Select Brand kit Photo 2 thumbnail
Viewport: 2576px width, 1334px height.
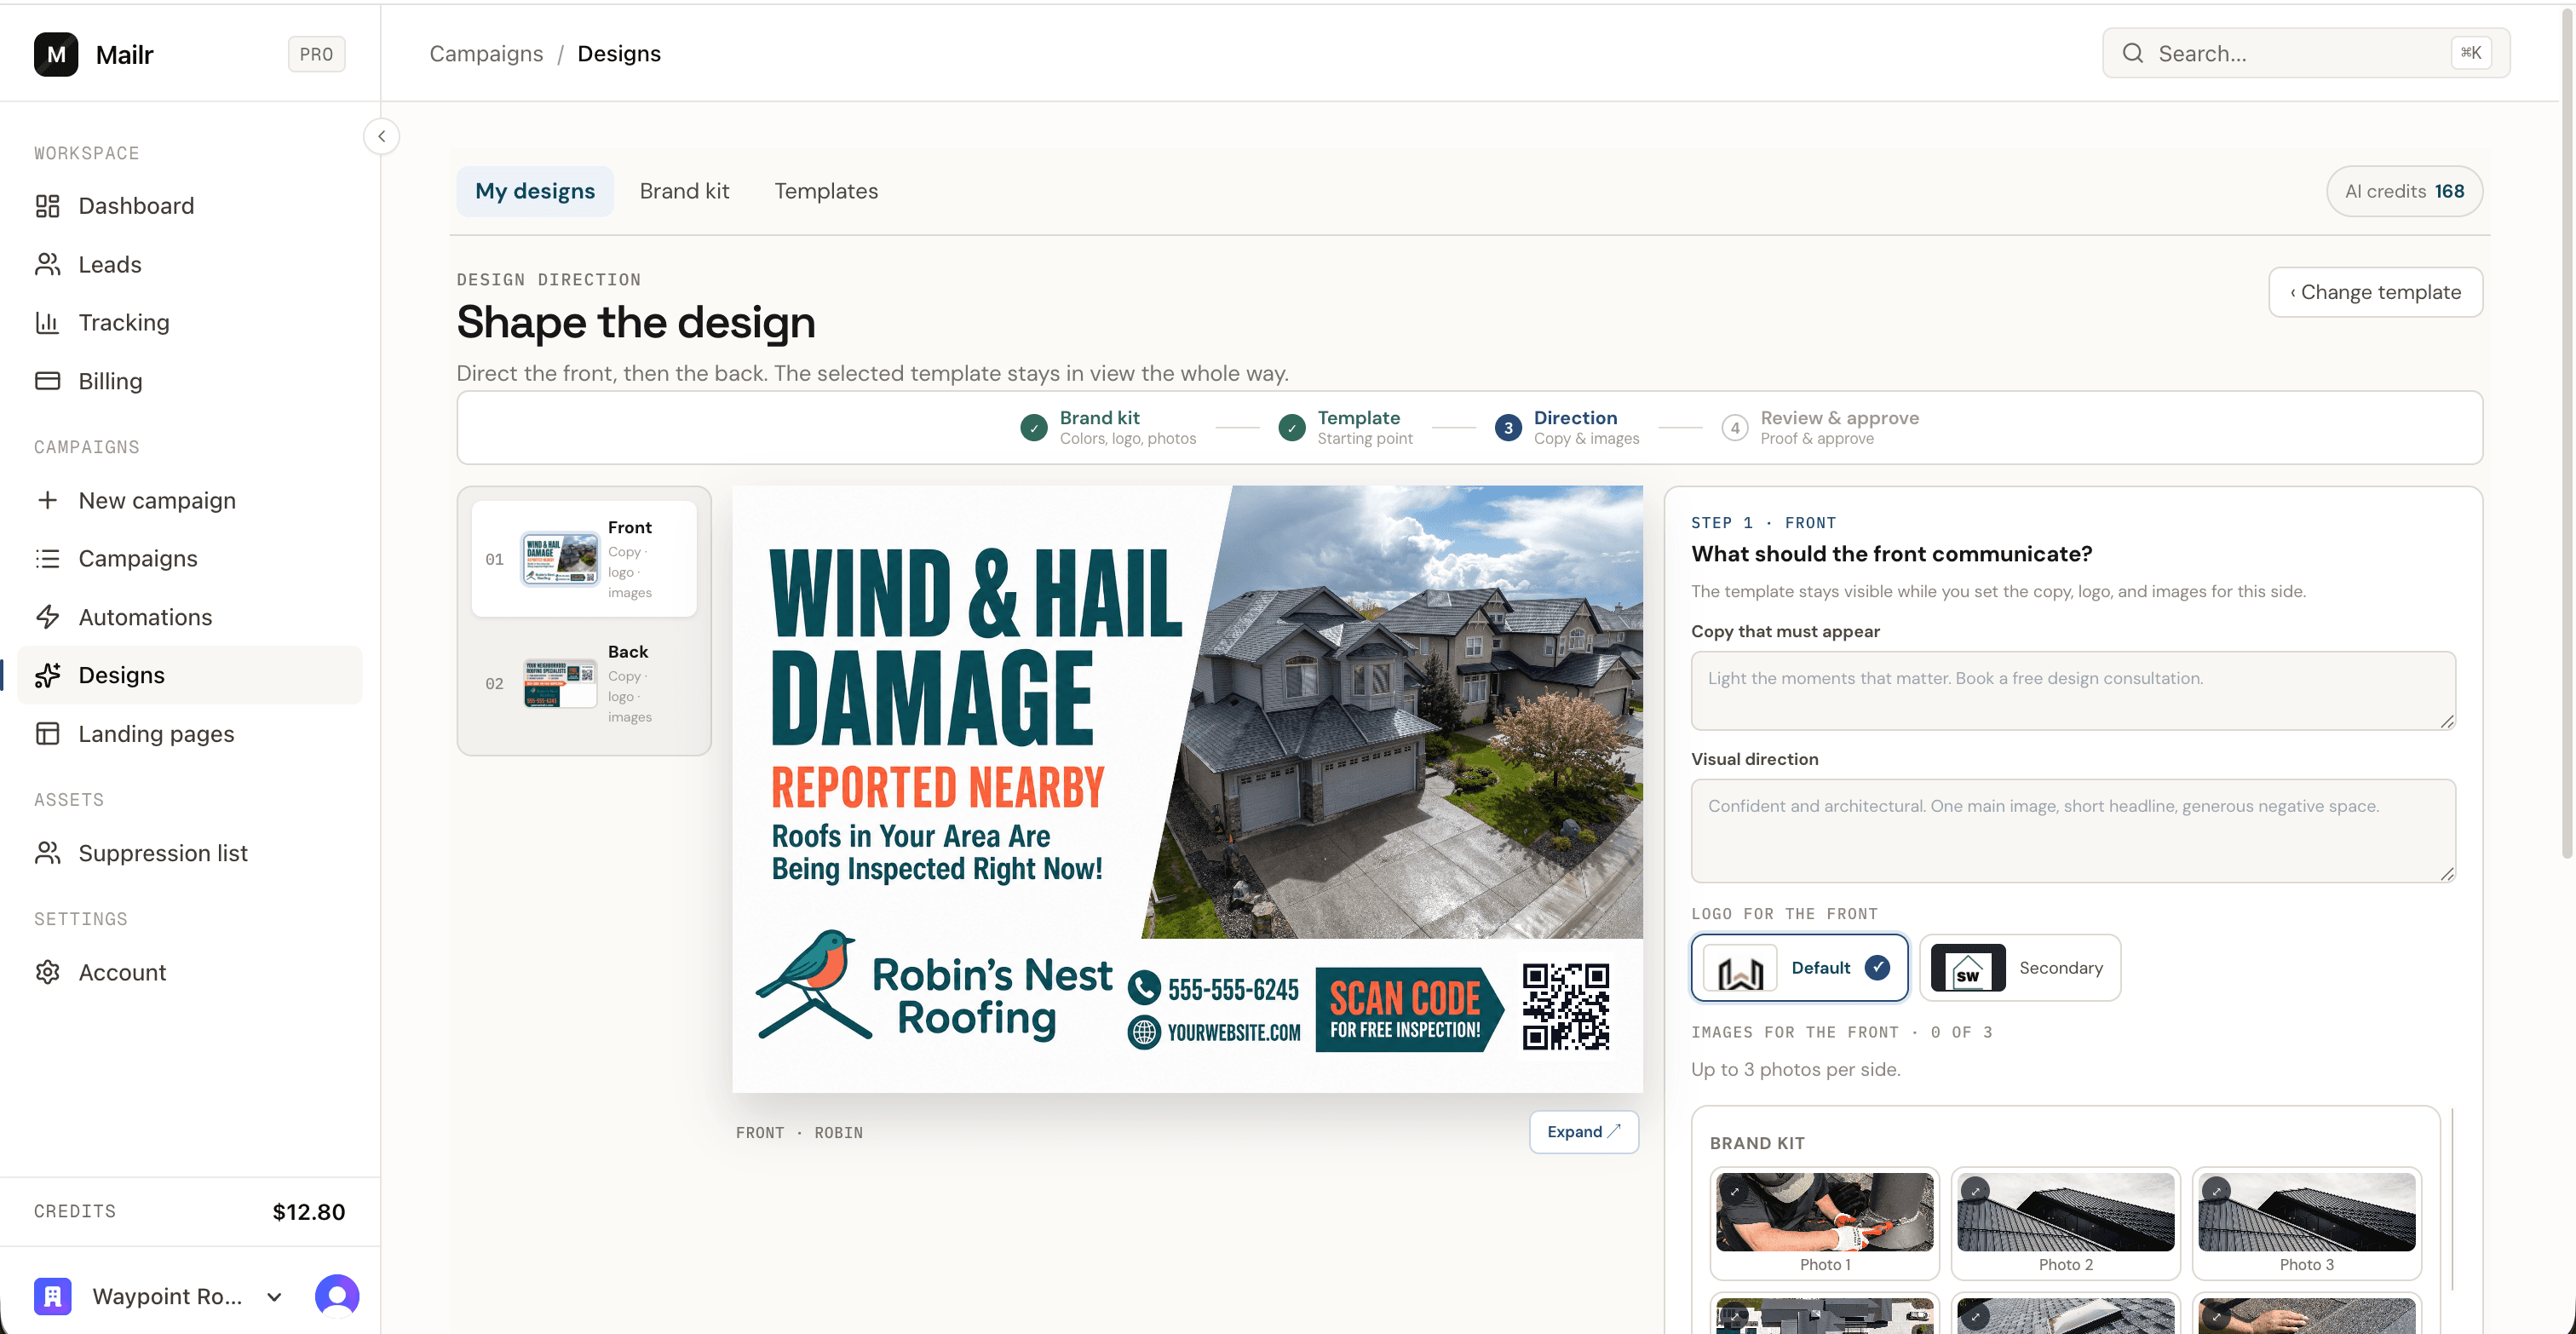tap(2065, 1223)
